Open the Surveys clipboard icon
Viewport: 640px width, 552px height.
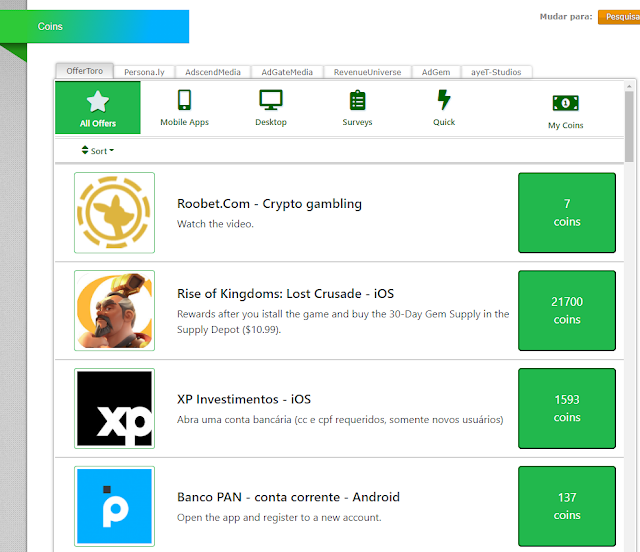pyautogui.click(x=358, y=100)
